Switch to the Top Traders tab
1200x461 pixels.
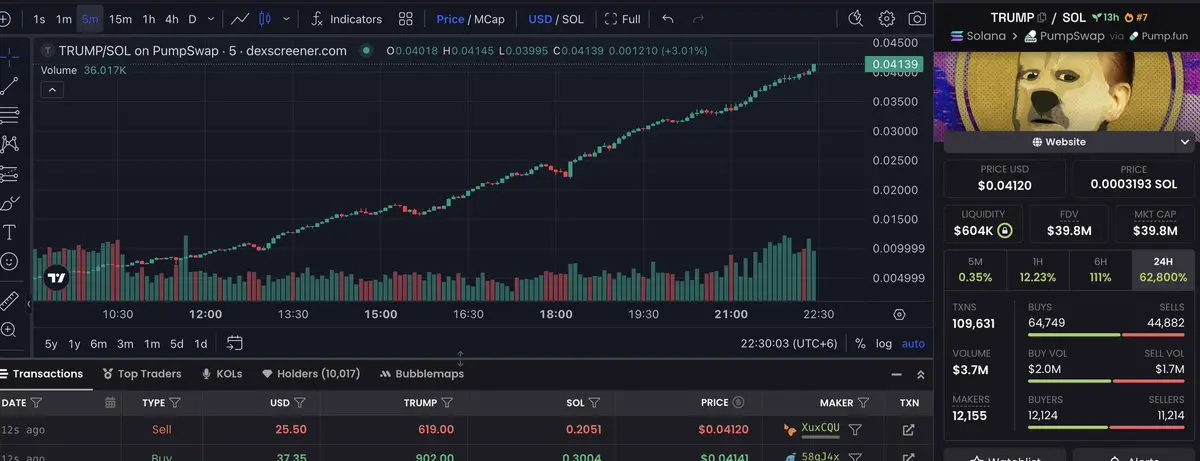click(142, 374)
